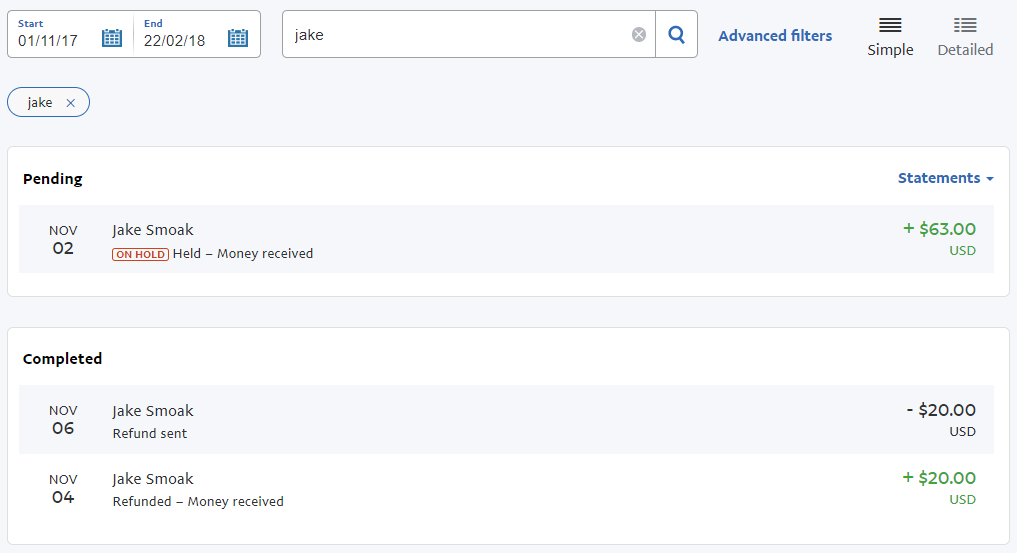Click the ON HOLD status badge

pos(140,254)
